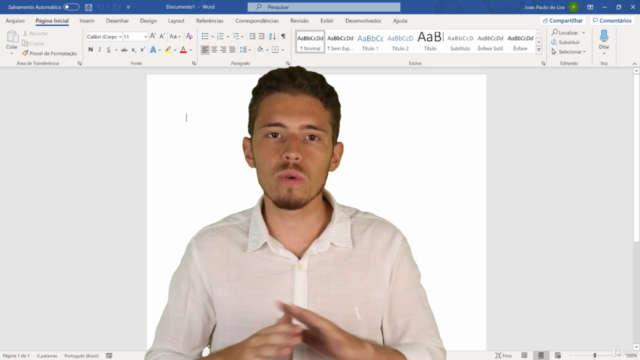
Task: Toggle Underline formatting
Action: [x=109, y=50]
